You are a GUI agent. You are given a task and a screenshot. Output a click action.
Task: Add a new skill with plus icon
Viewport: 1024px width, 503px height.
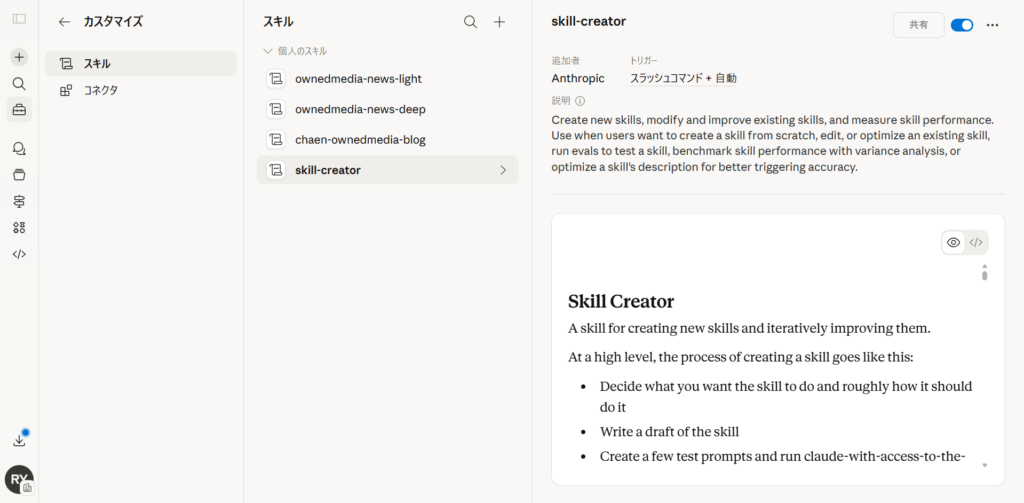pyautogui.click(x=500, y=22)
